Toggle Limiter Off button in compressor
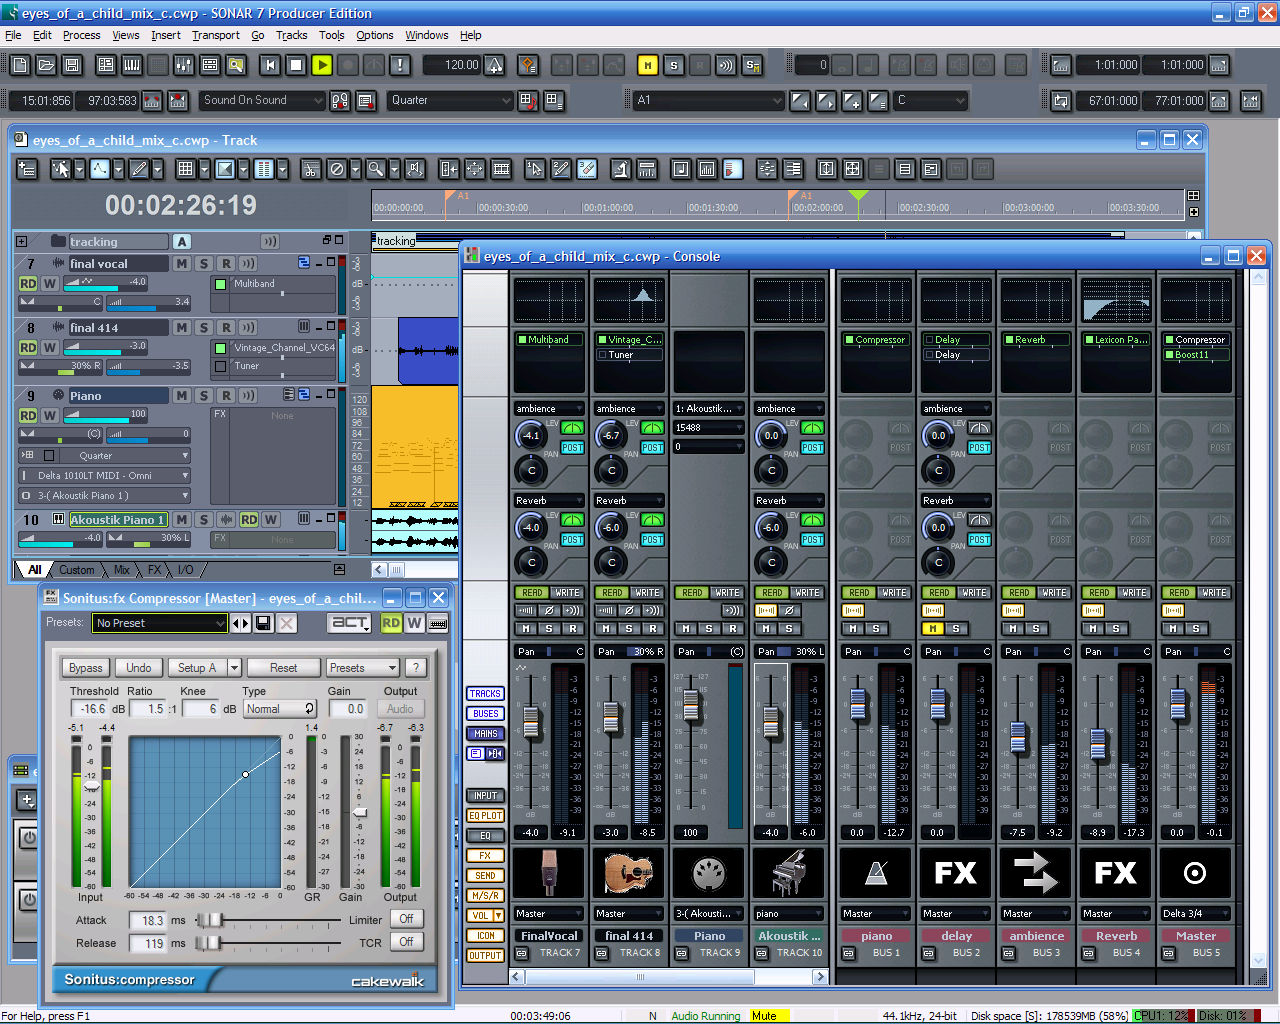 click(406, 919)
